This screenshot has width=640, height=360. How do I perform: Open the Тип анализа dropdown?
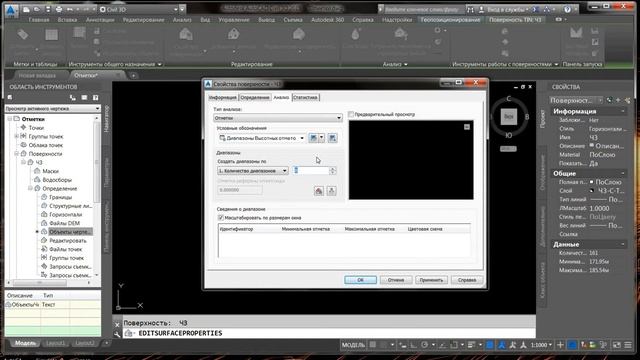pyautogui.click(x=278, y=118)
